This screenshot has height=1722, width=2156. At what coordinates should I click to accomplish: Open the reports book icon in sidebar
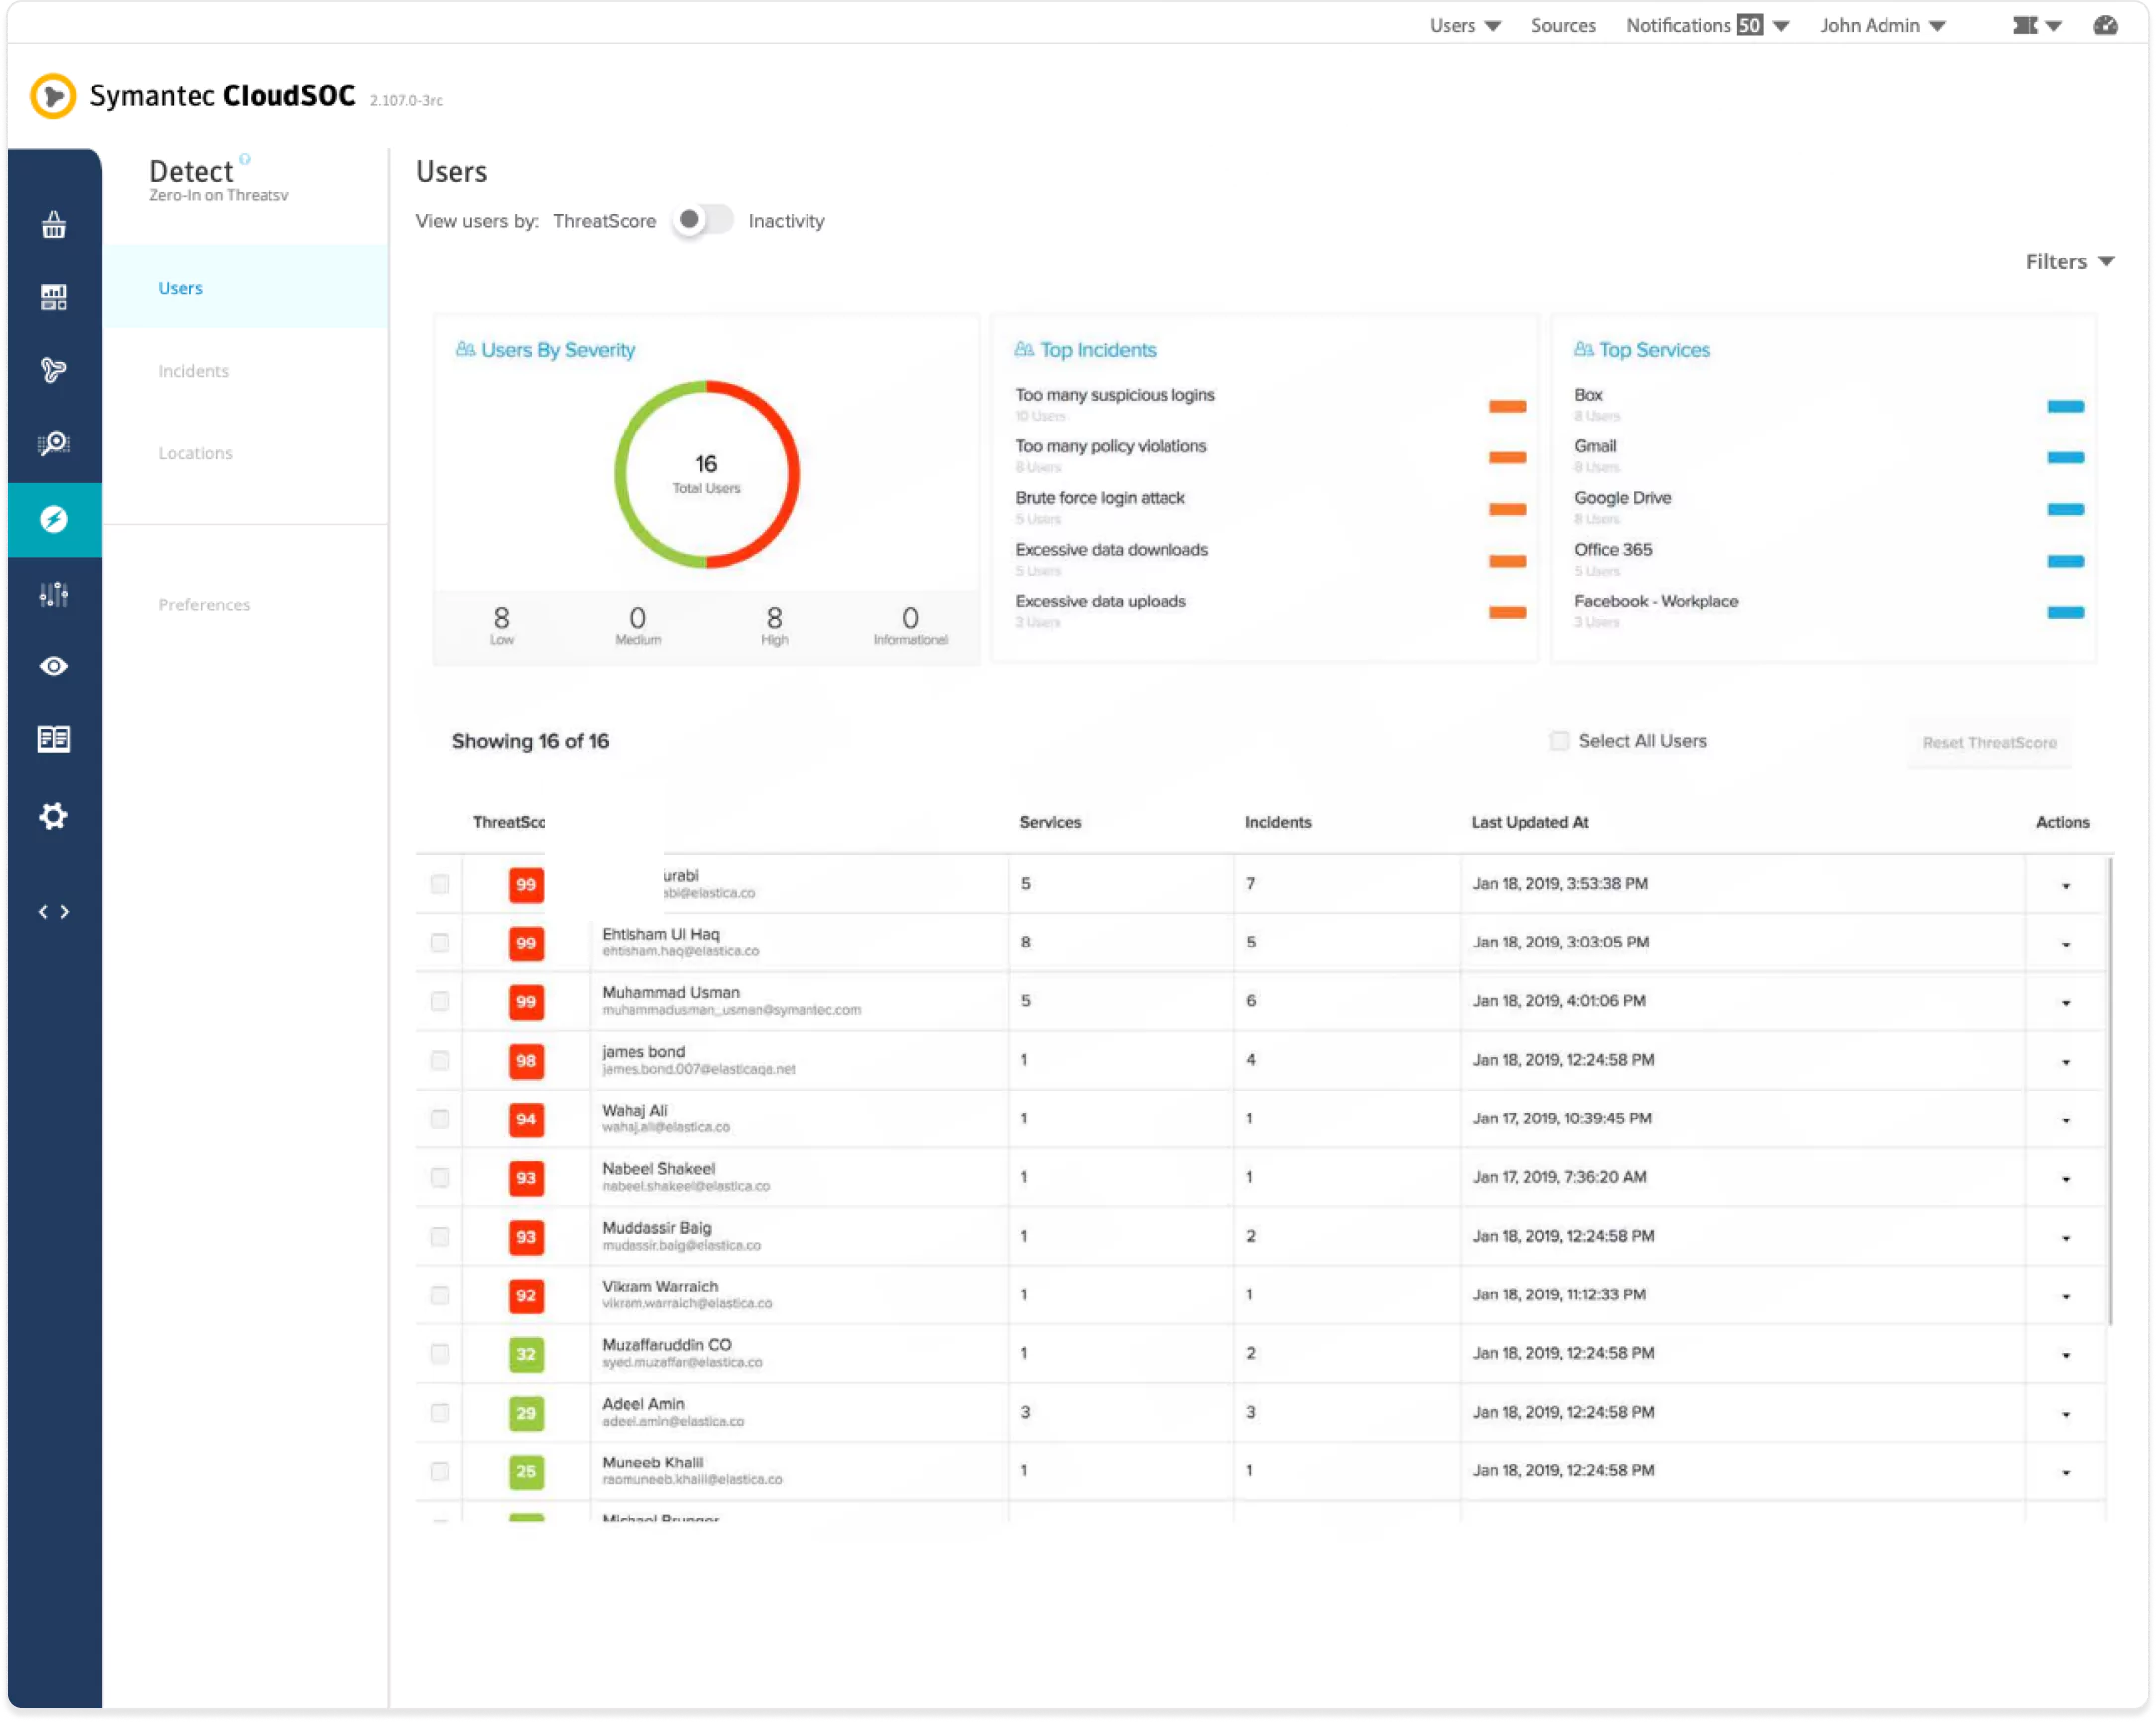[54, 739]
